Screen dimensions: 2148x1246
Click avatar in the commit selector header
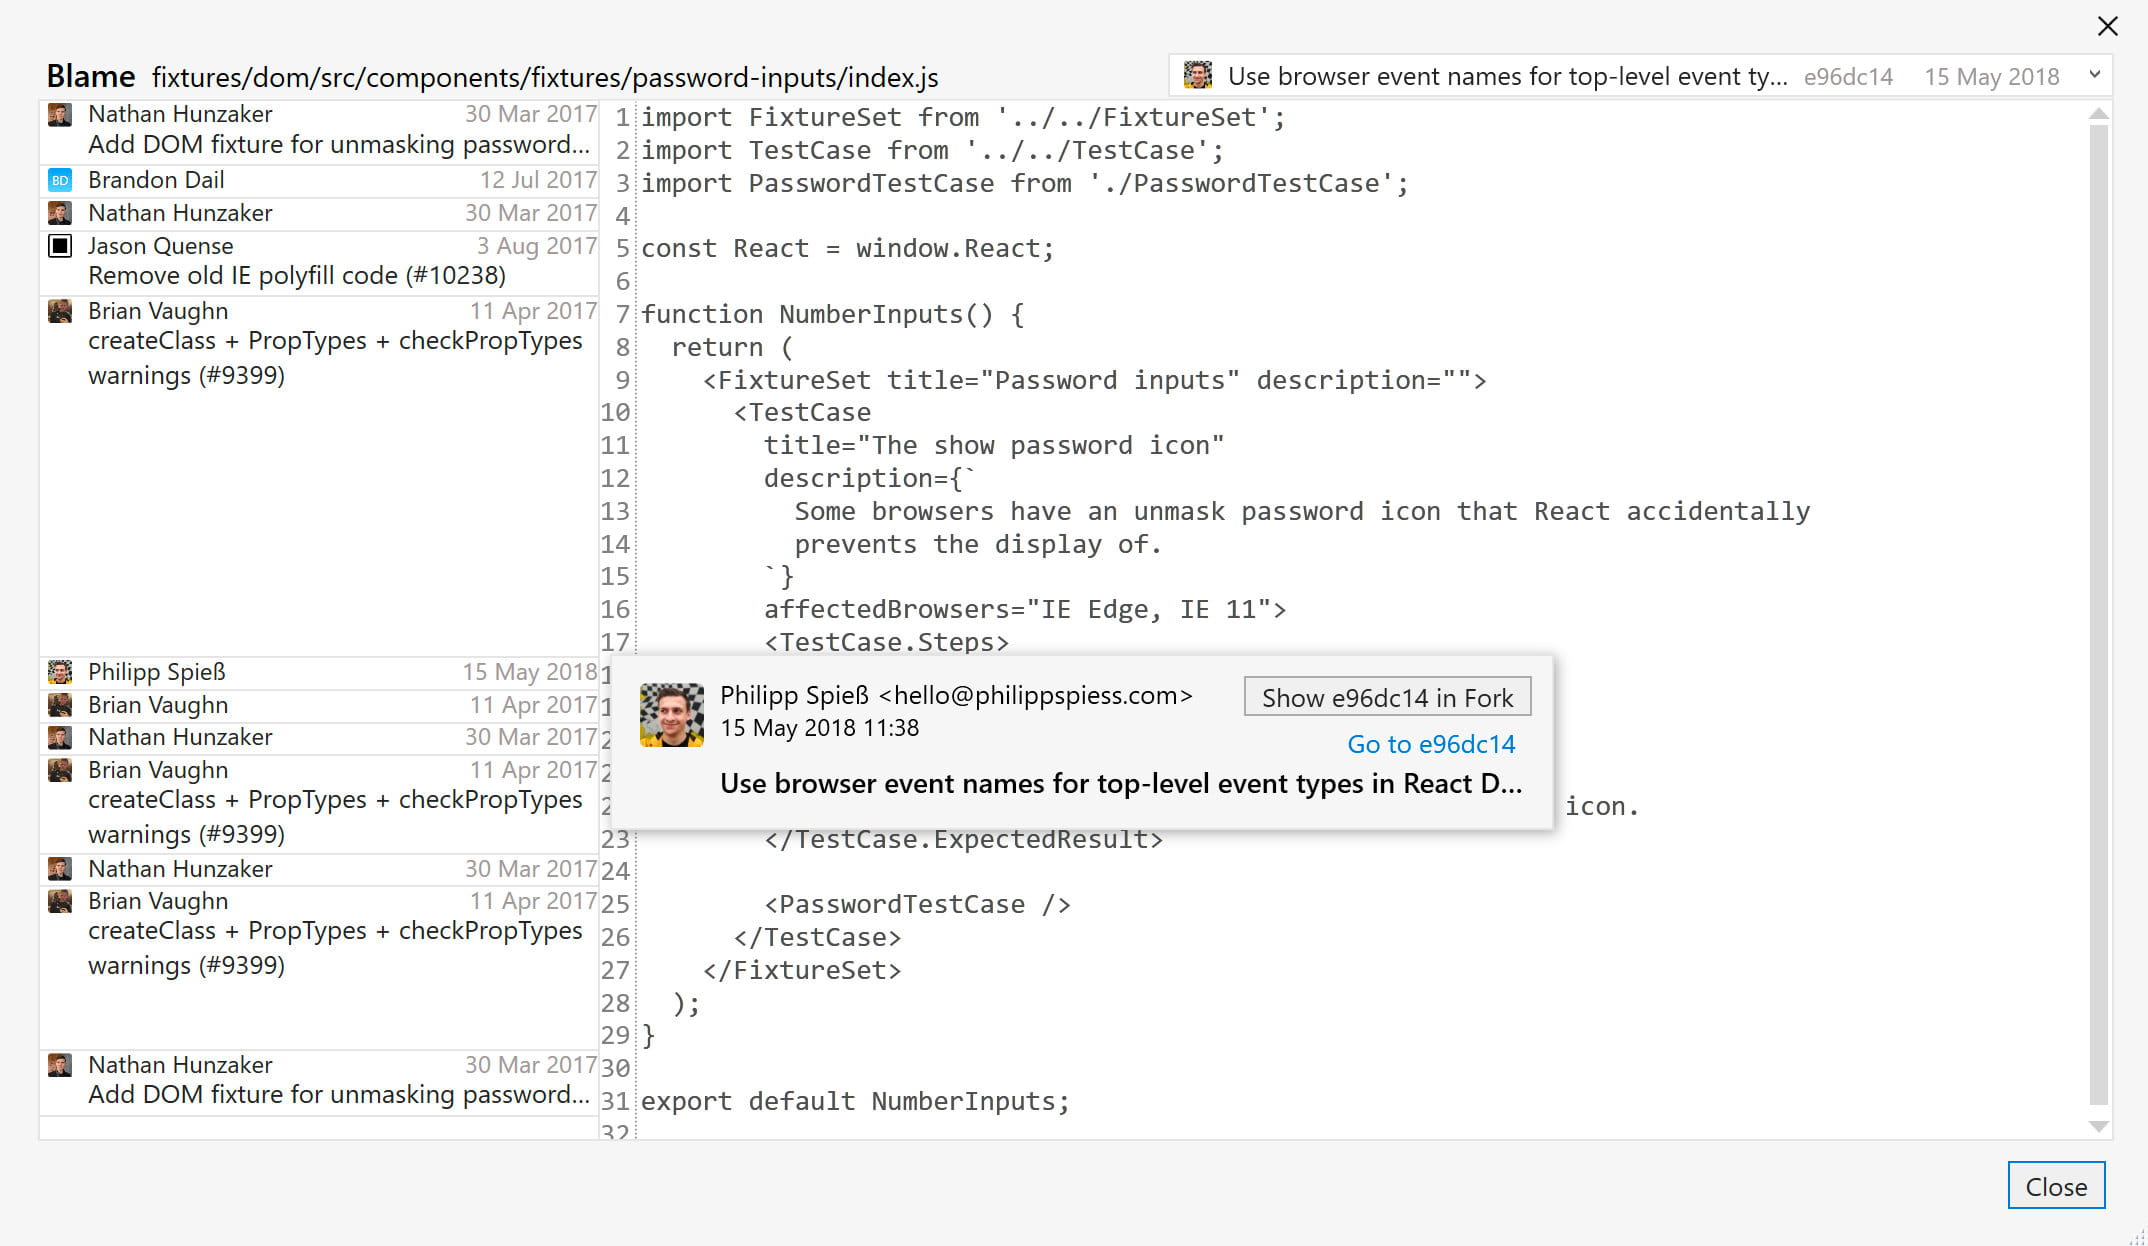coord(1197,76)
